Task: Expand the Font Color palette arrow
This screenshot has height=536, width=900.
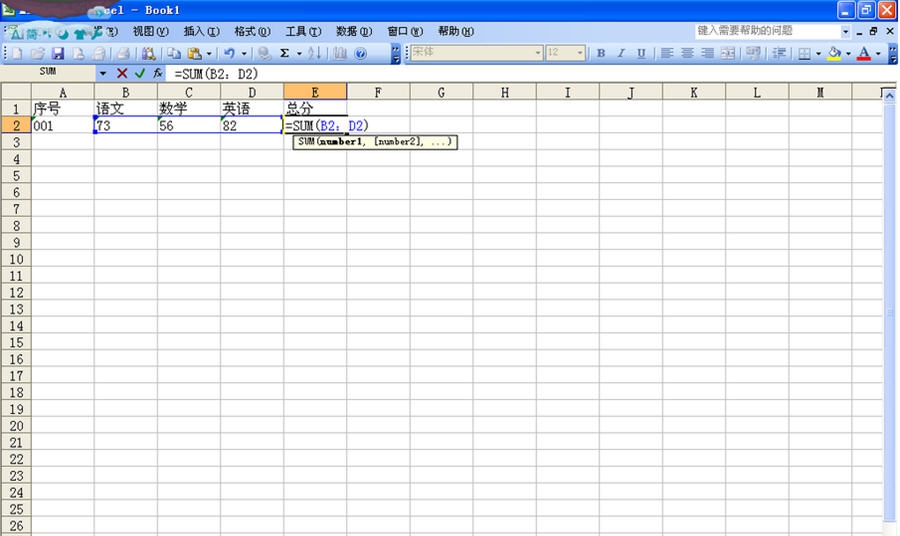Action: point(878,53)
